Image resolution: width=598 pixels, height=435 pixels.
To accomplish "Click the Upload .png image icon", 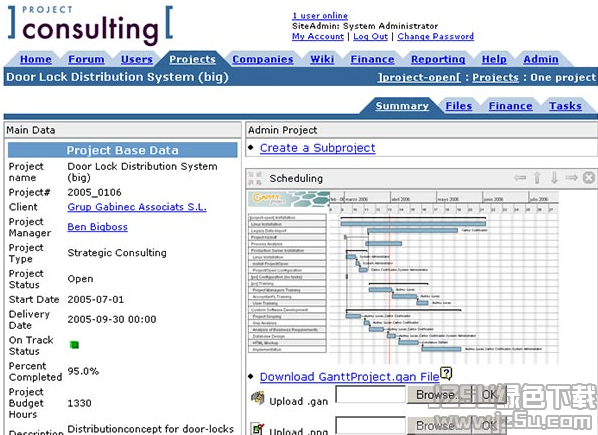I will point(258,429).
